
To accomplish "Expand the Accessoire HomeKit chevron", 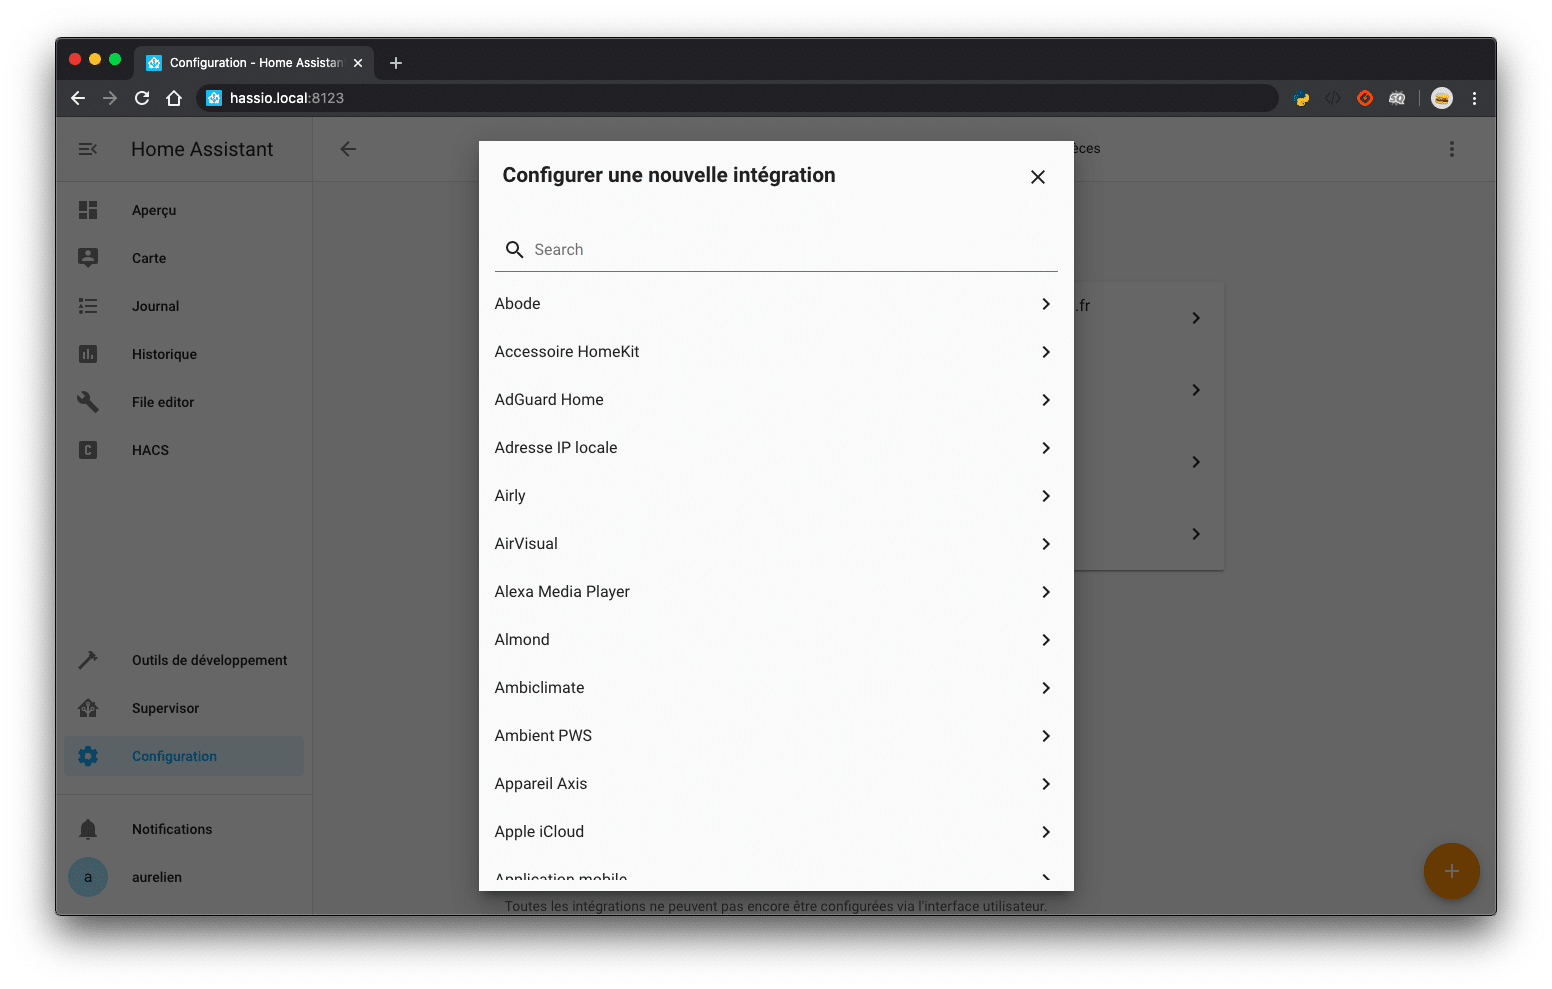I will [1046, 352].
